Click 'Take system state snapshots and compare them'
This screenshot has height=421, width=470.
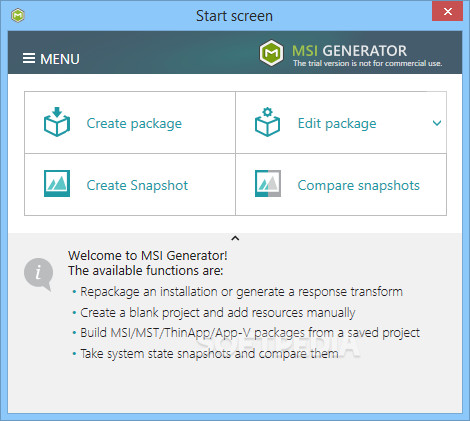209,354
